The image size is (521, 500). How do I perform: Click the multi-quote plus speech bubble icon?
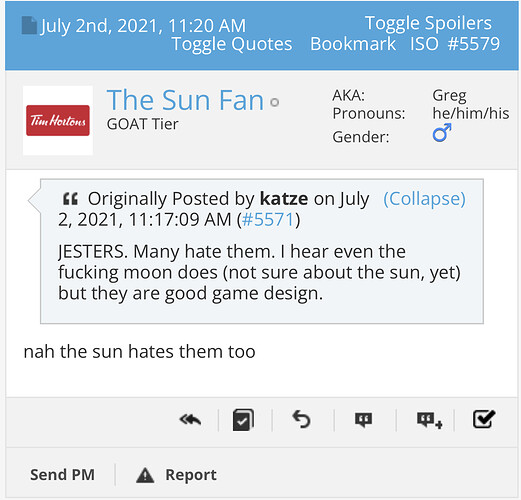click(x=429, y=420)
